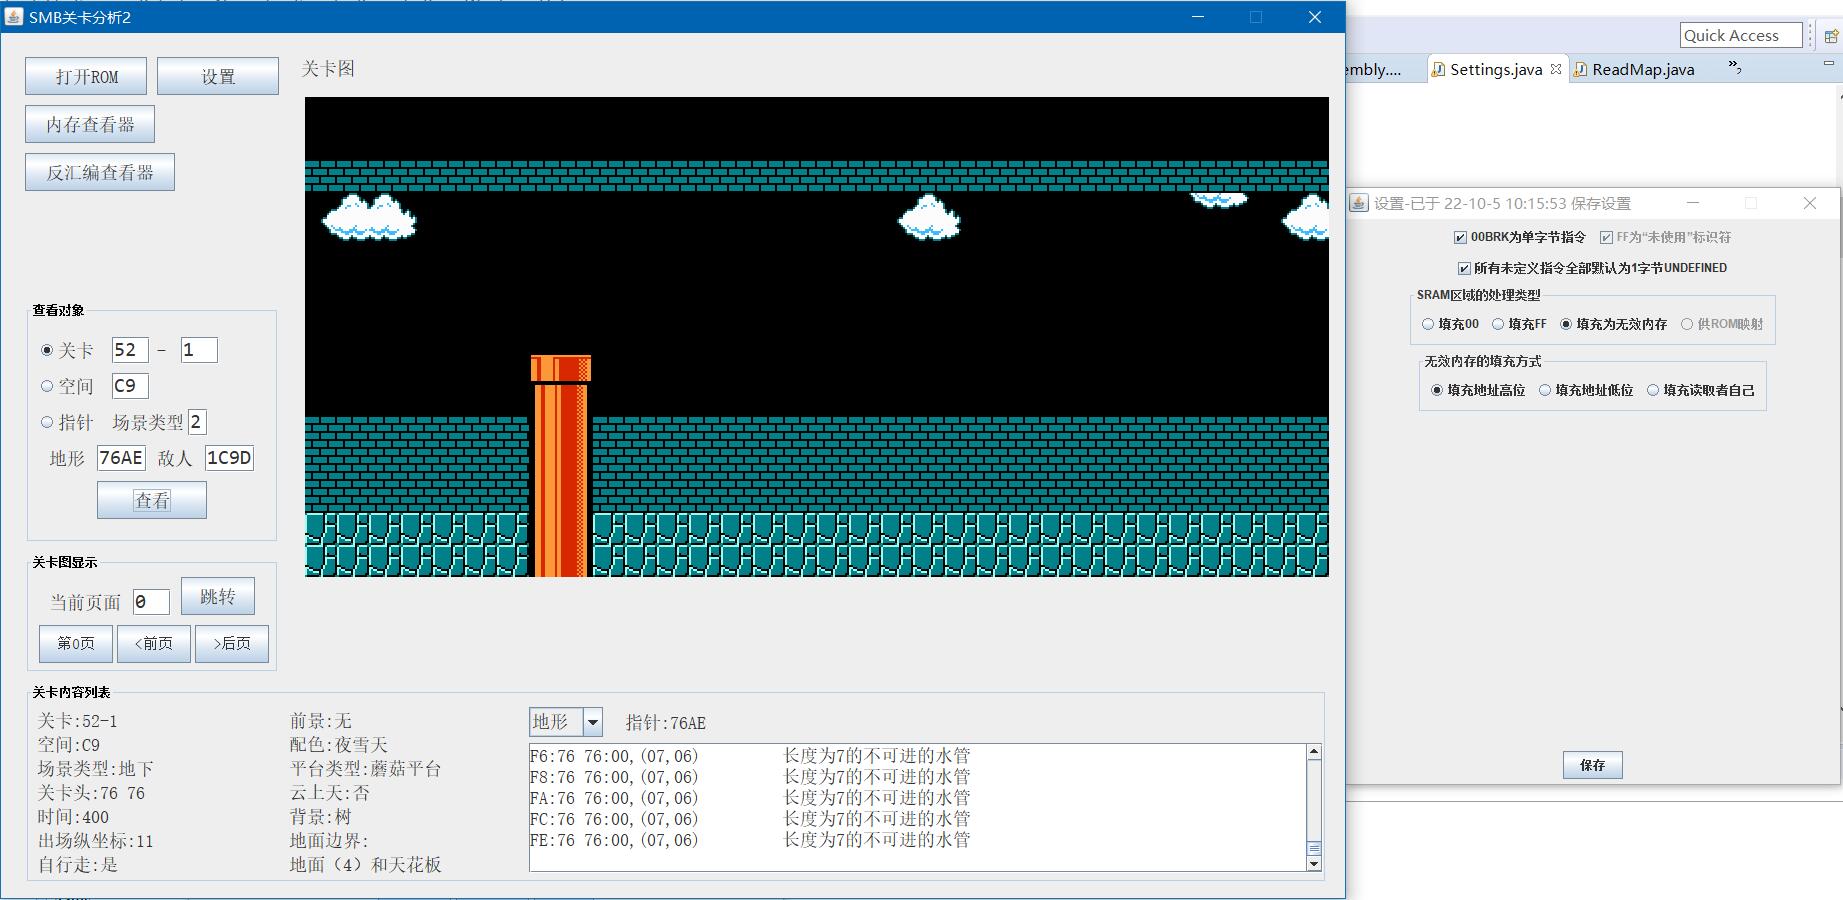Click the 跳转 jump button
Image resolution: width=1843 pixels, height=900 pixels.
click(x=218, y=597)
